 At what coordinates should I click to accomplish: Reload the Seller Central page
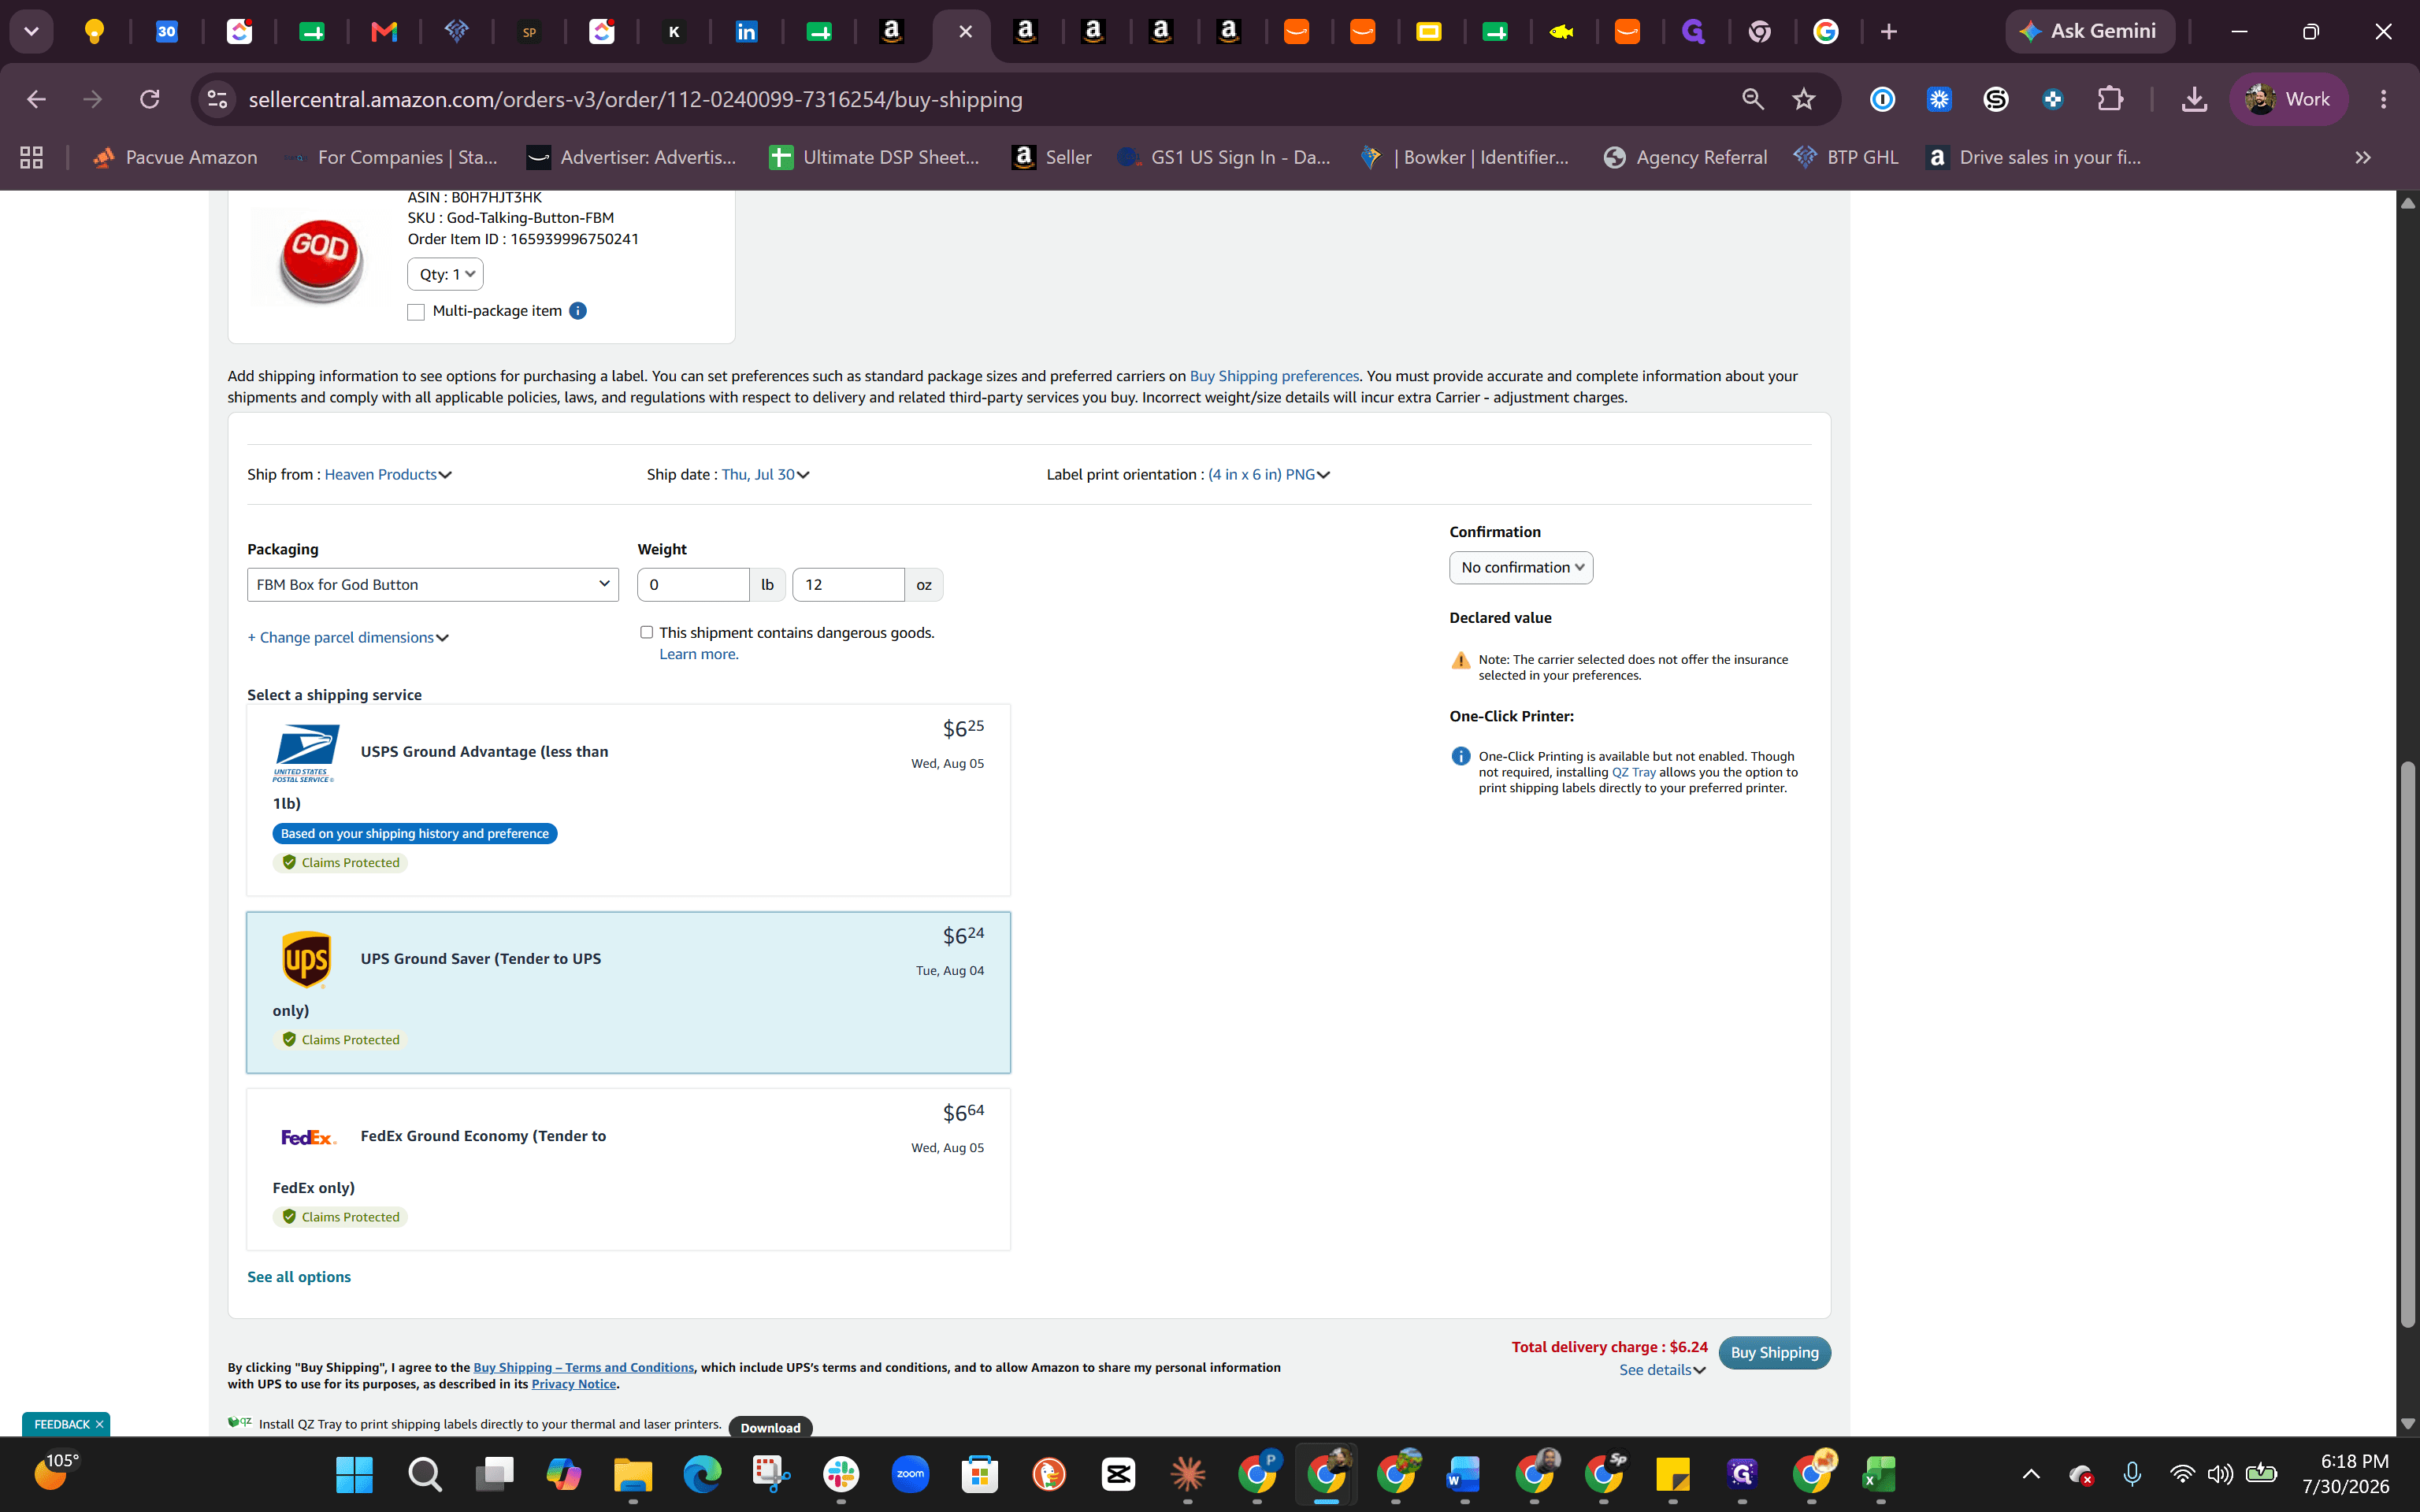(x=150, y=99)
